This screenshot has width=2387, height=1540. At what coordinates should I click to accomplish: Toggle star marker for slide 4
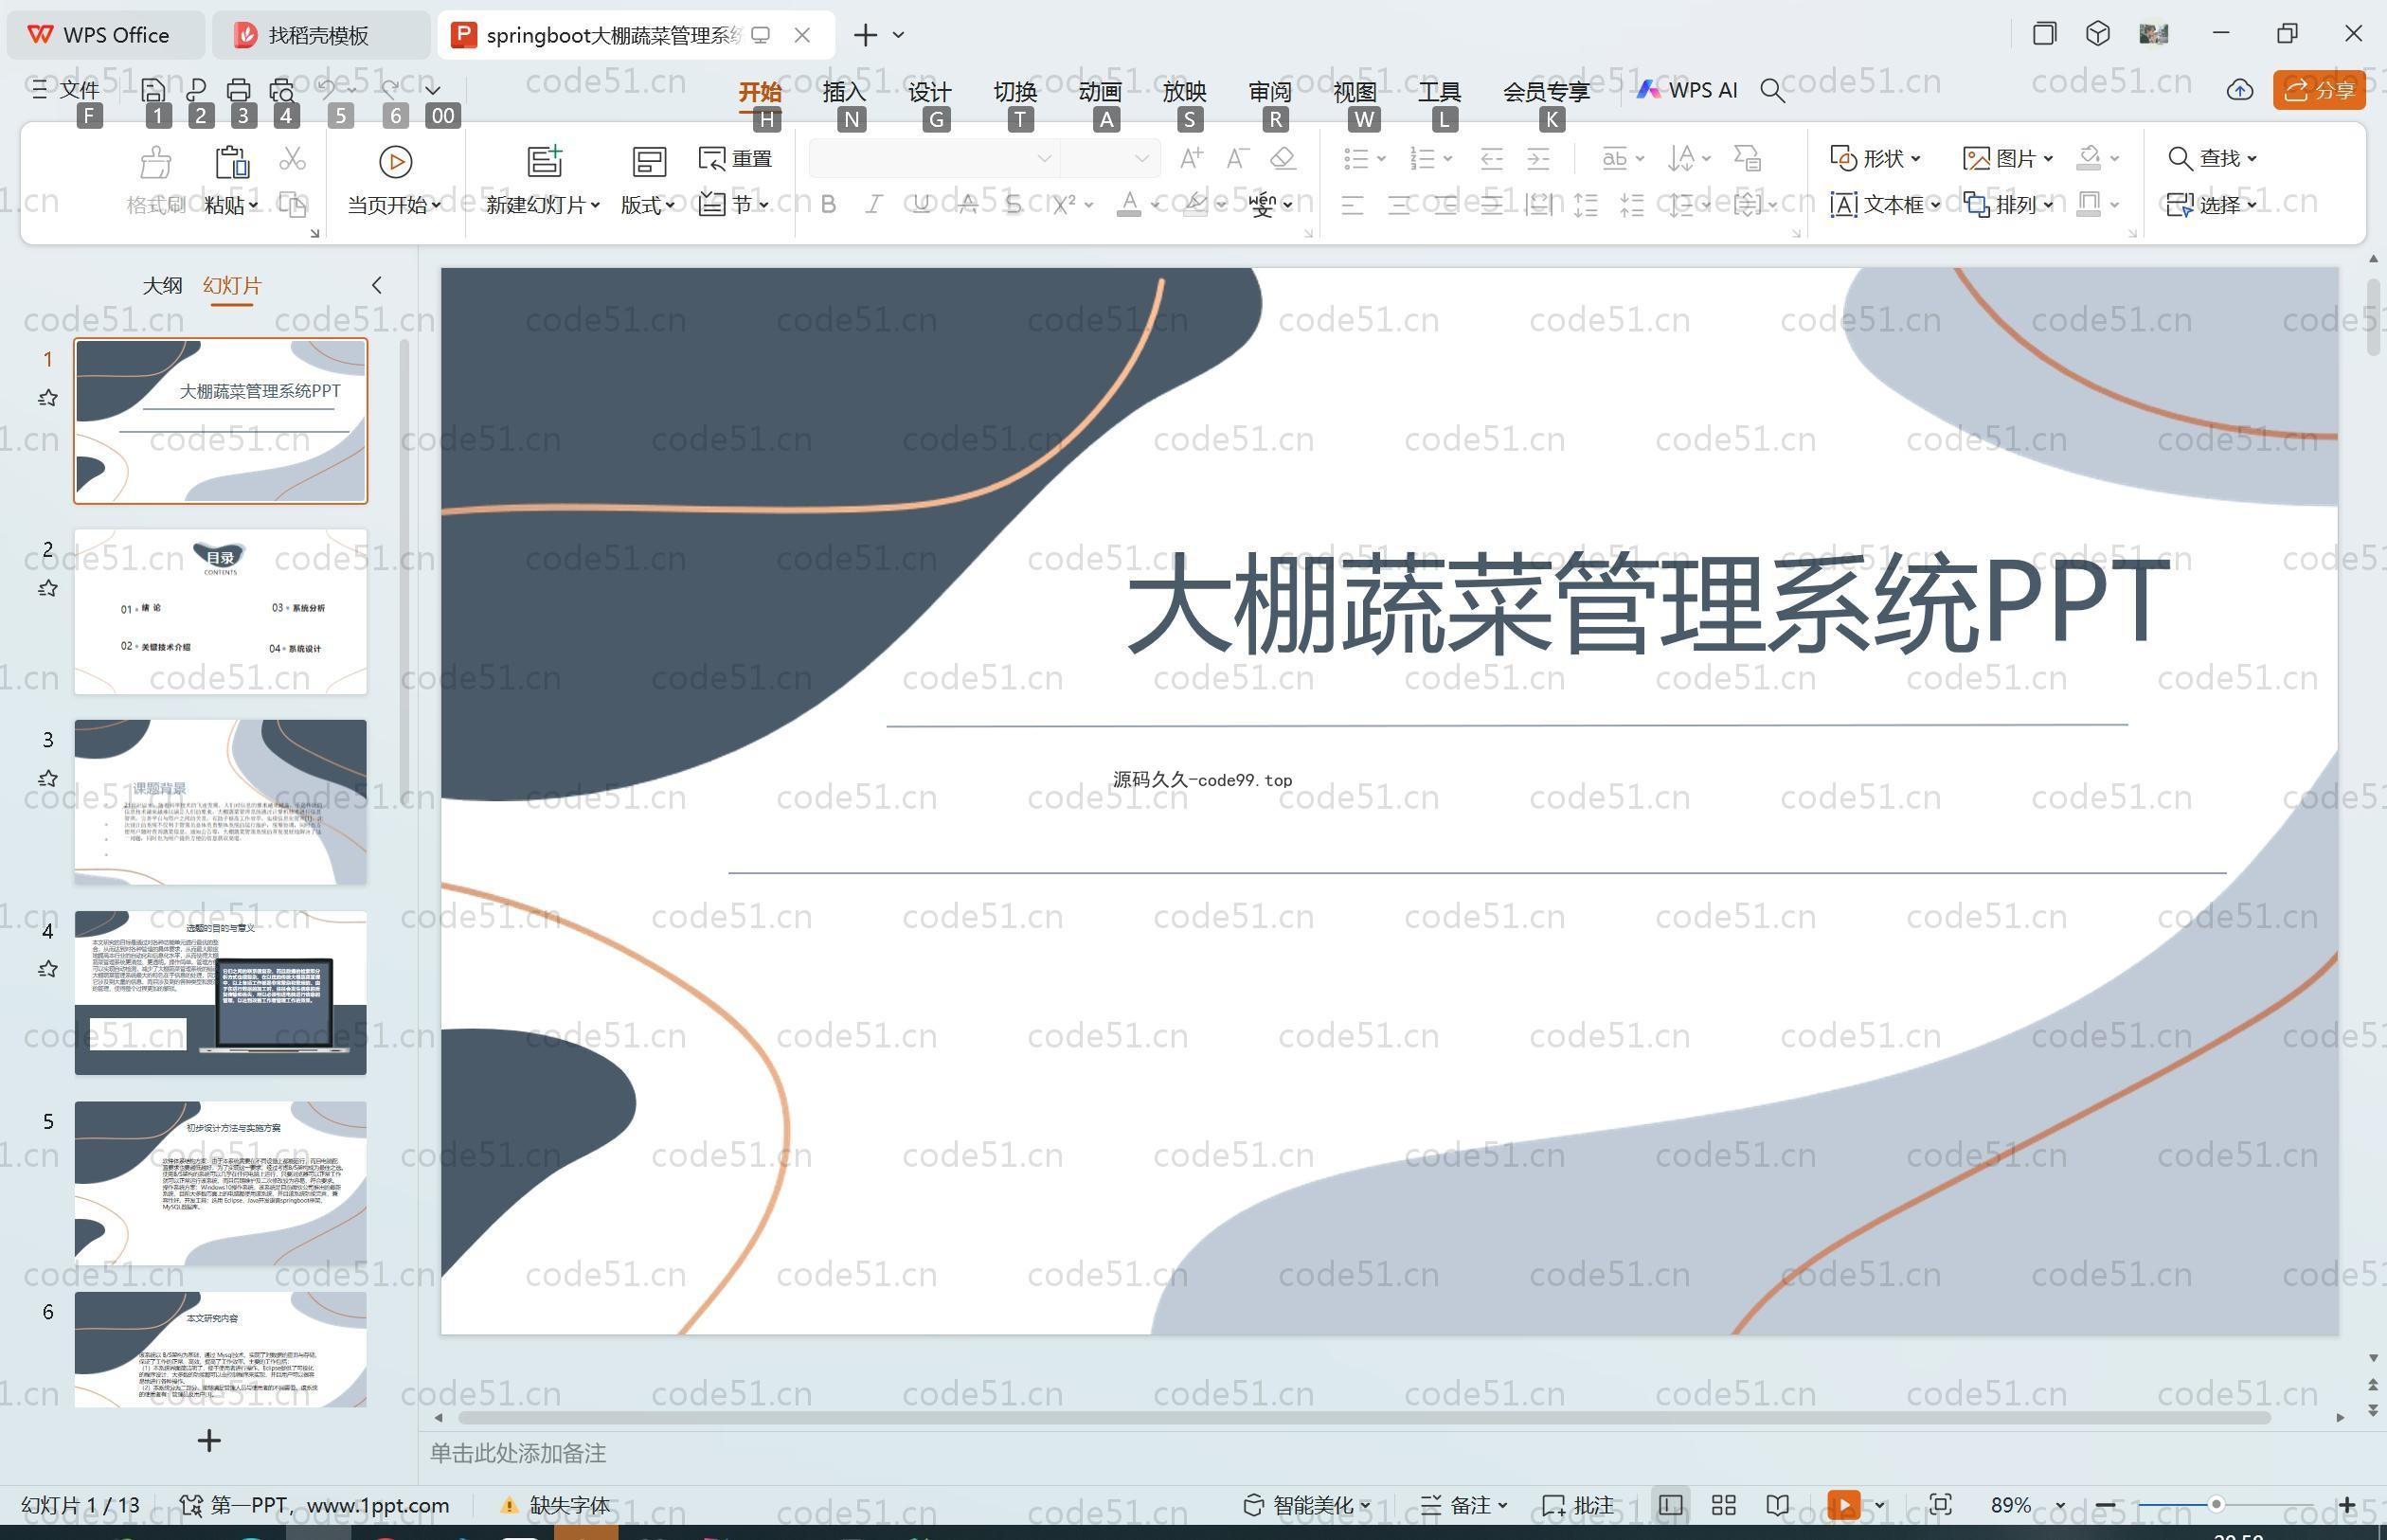[47, 969]
